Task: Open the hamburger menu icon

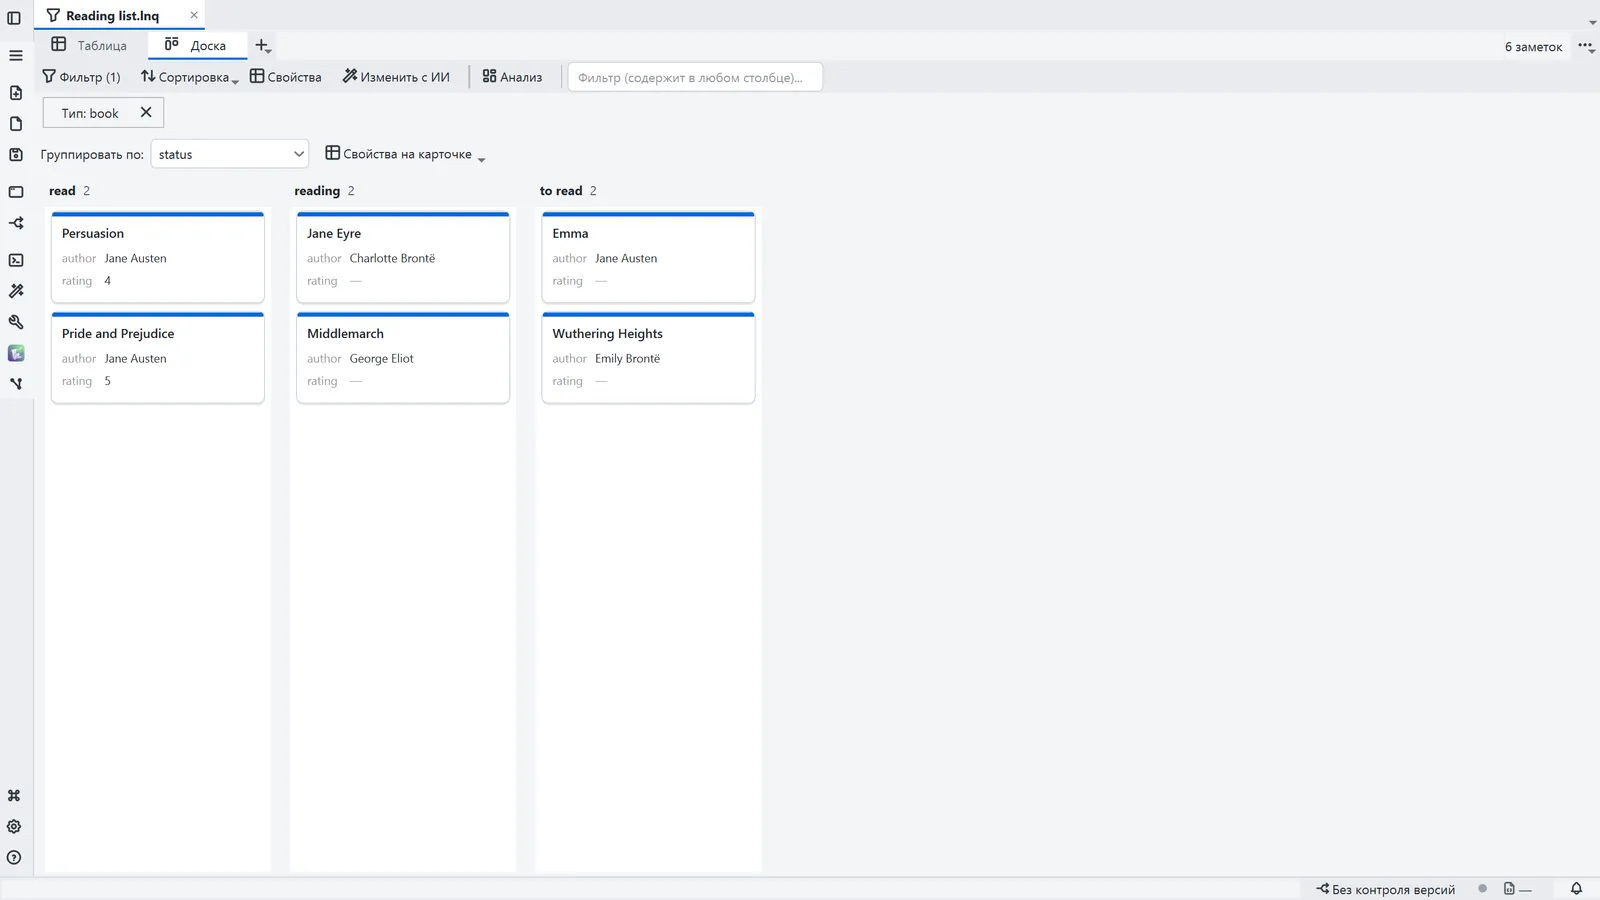Action: [15, 55]
